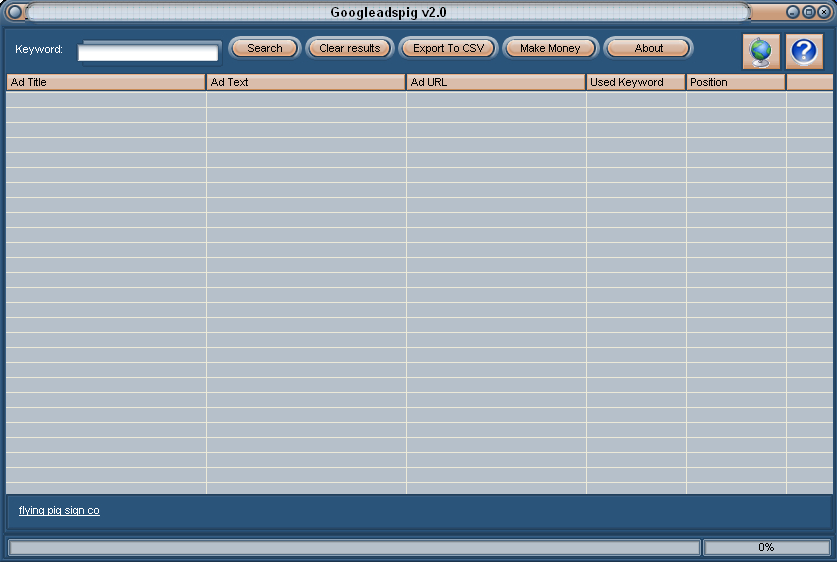Click the Googleadspig v2.0 title bar
The height and width of the screenshot is (562, 837).
point(388,12)
